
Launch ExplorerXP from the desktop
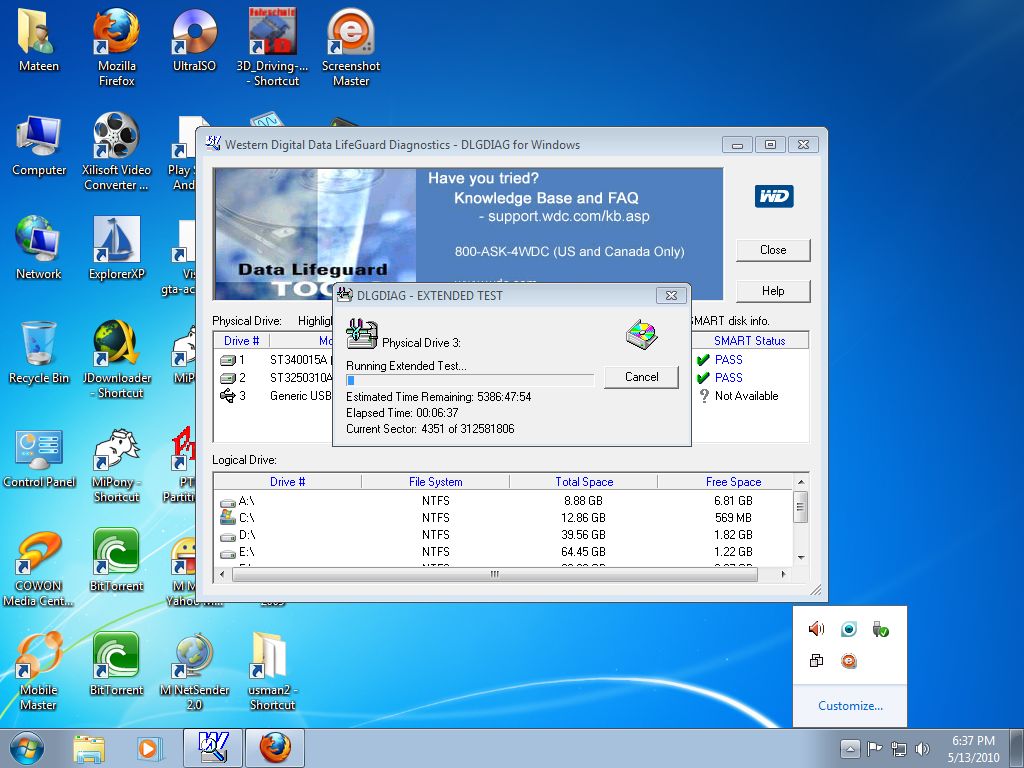[116, 248]
